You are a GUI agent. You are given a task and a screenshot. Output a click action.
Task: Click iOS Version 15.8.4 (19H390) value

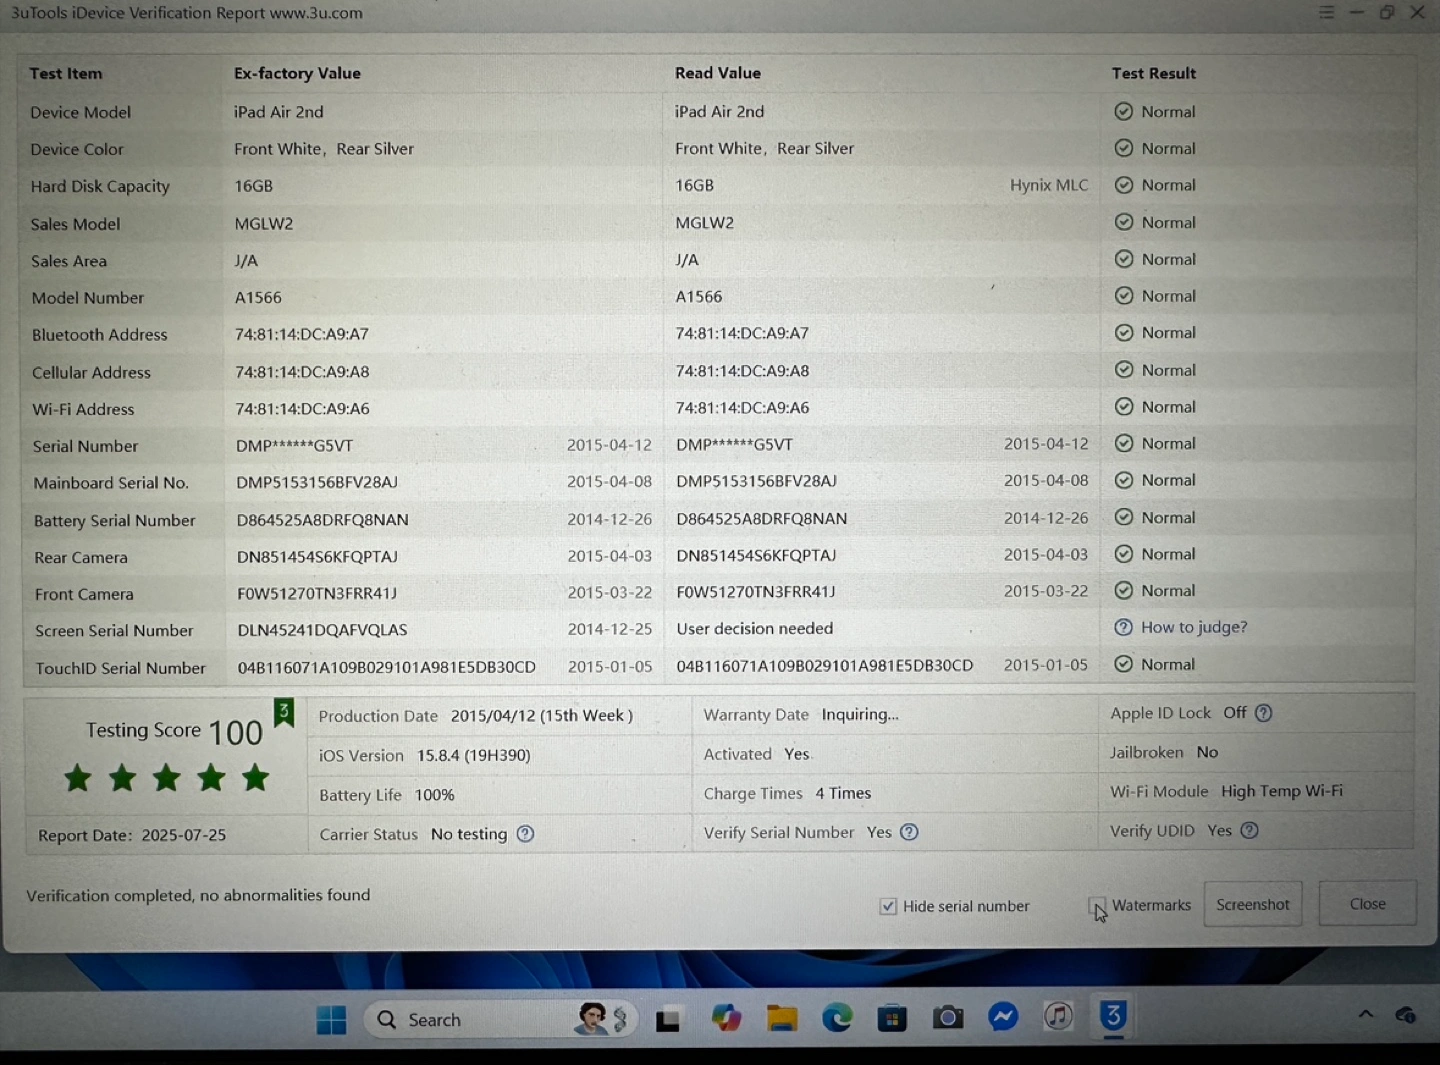pyautogui.click(x=474, y=755)
